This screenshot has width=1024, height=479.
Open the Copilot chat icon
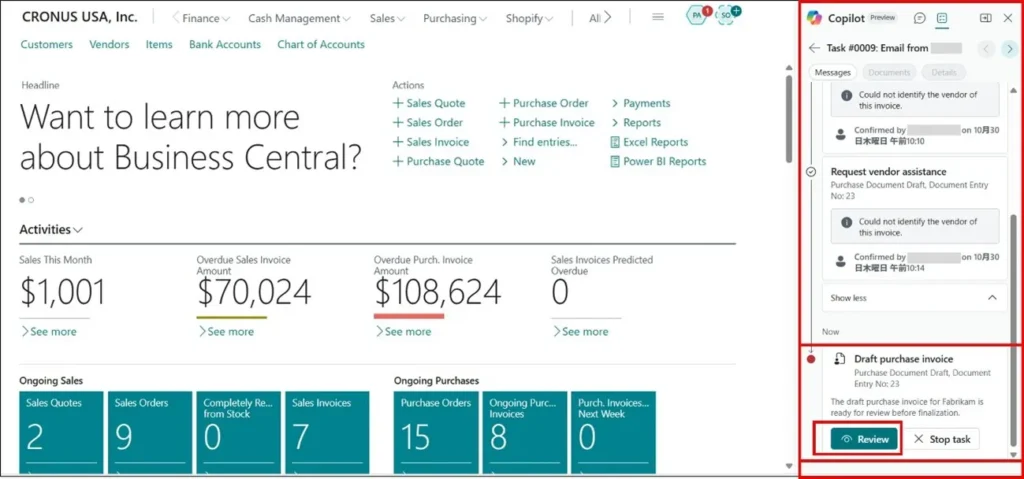pyautogui.click(x=919, y=18)
